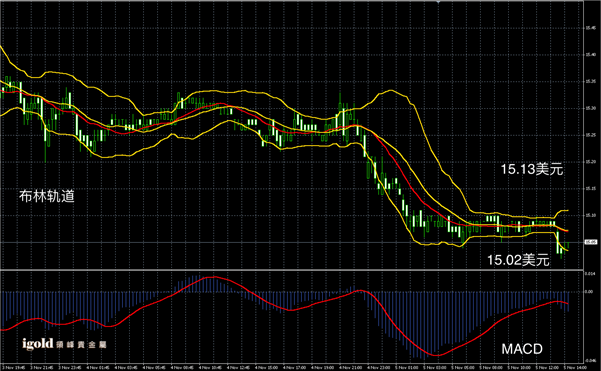This screenshot has height=371, width=601.
Task: Select the current price tag 15.05
Action: point(591,242)
